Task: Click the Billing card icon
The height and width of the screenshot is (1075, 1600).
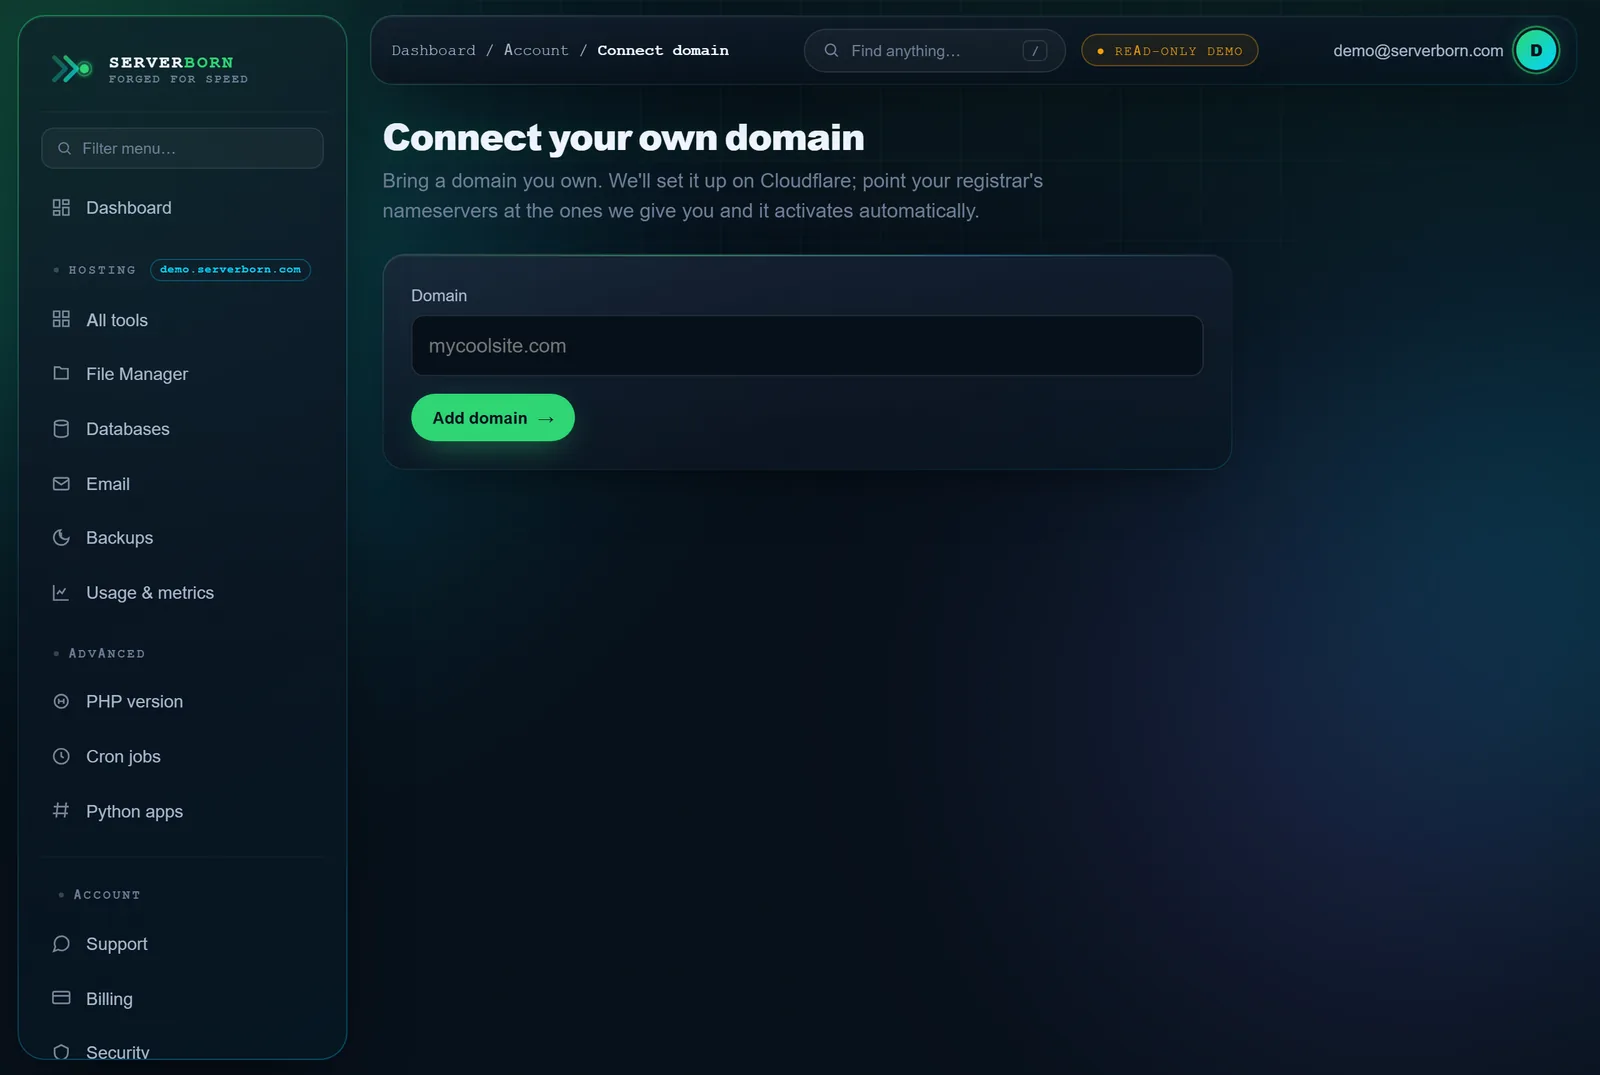Action: 61,998
